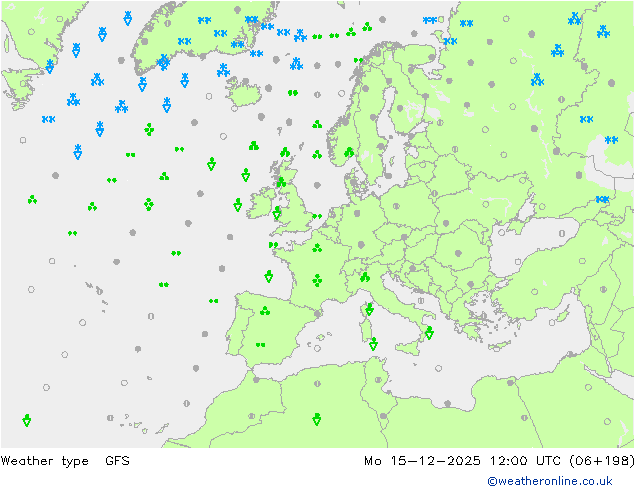This screenshot has height=490, width=634.
Task: Open the weatheronline.co.uk copyright link
Action: tap(550, 481)
